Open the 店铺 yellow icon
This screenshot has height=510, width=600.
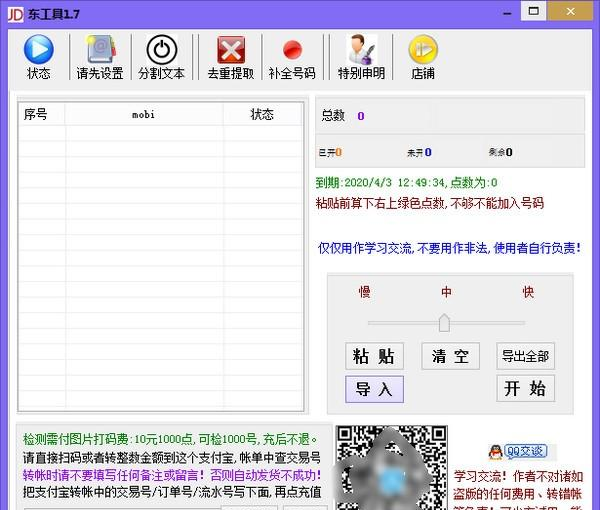(423, 49)
